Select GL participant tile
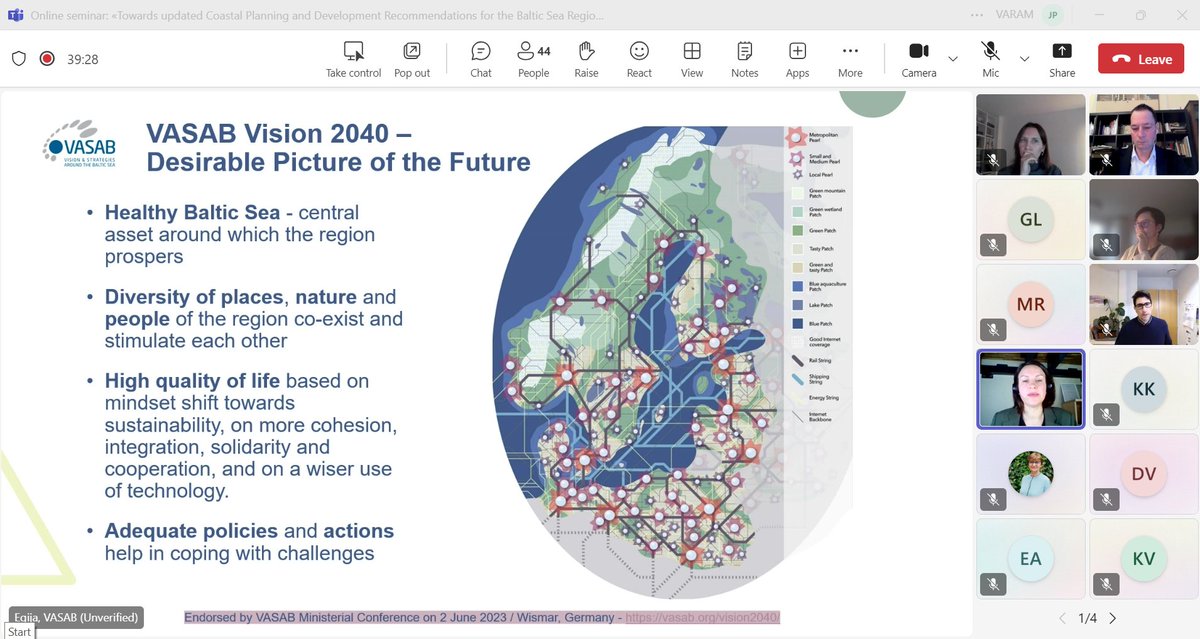This screenshot has width=1200, height=639. tap(1031, 219)
